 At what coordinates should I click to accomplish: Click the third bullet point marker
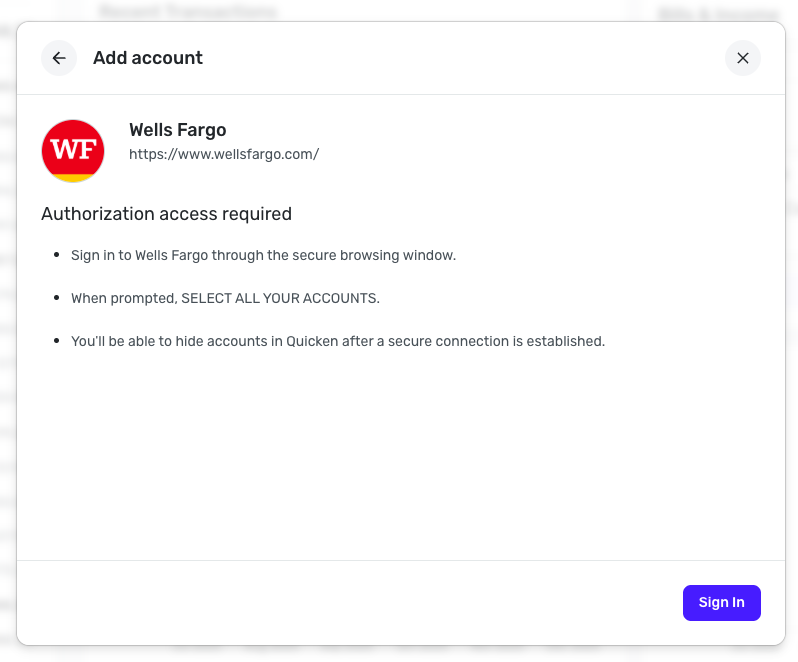[56, 342]
